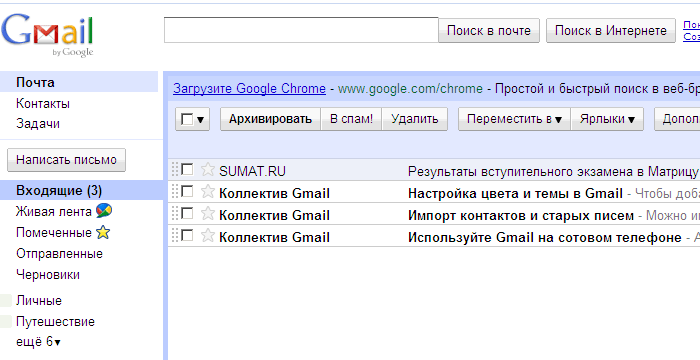Star the Используйте Gmail на сотовом message
This screenshot has width=700, height=360.
208,235
